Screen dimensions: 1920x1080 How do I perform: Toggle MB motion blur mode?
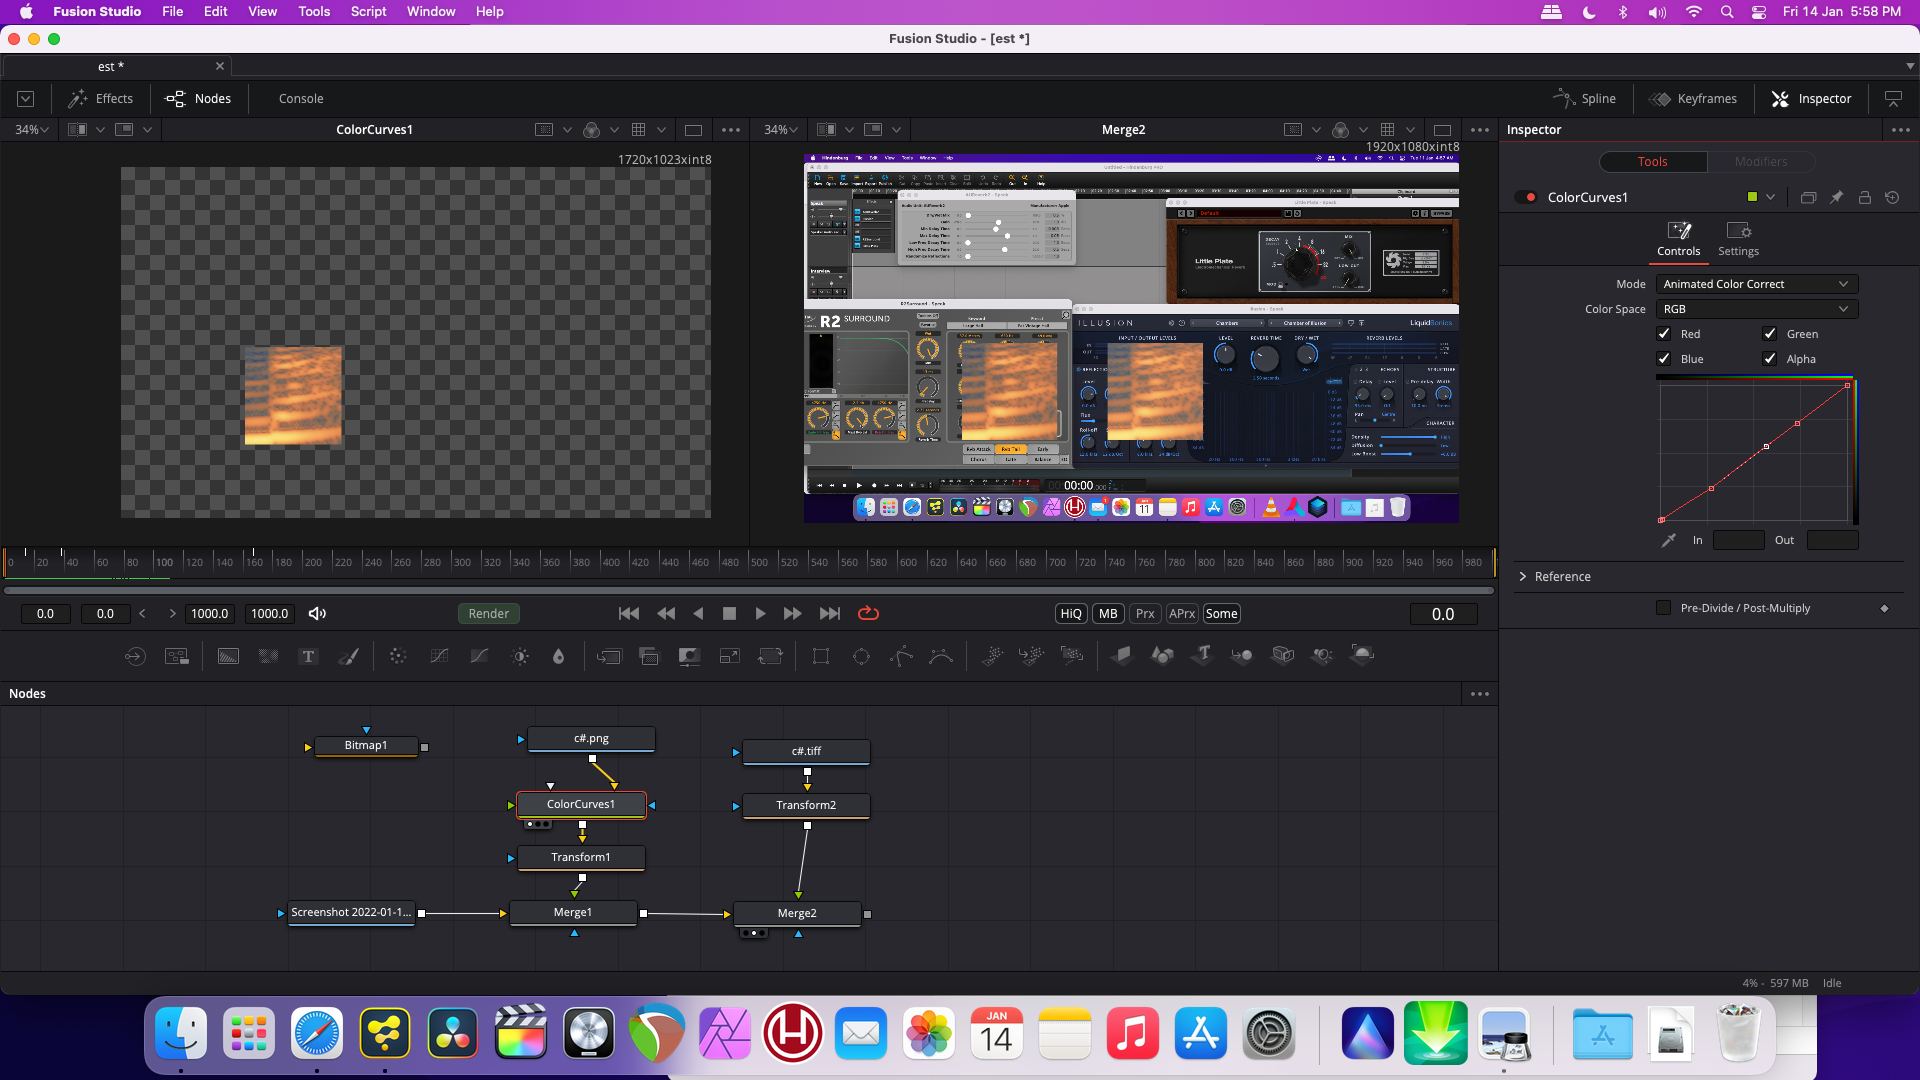1108,614
